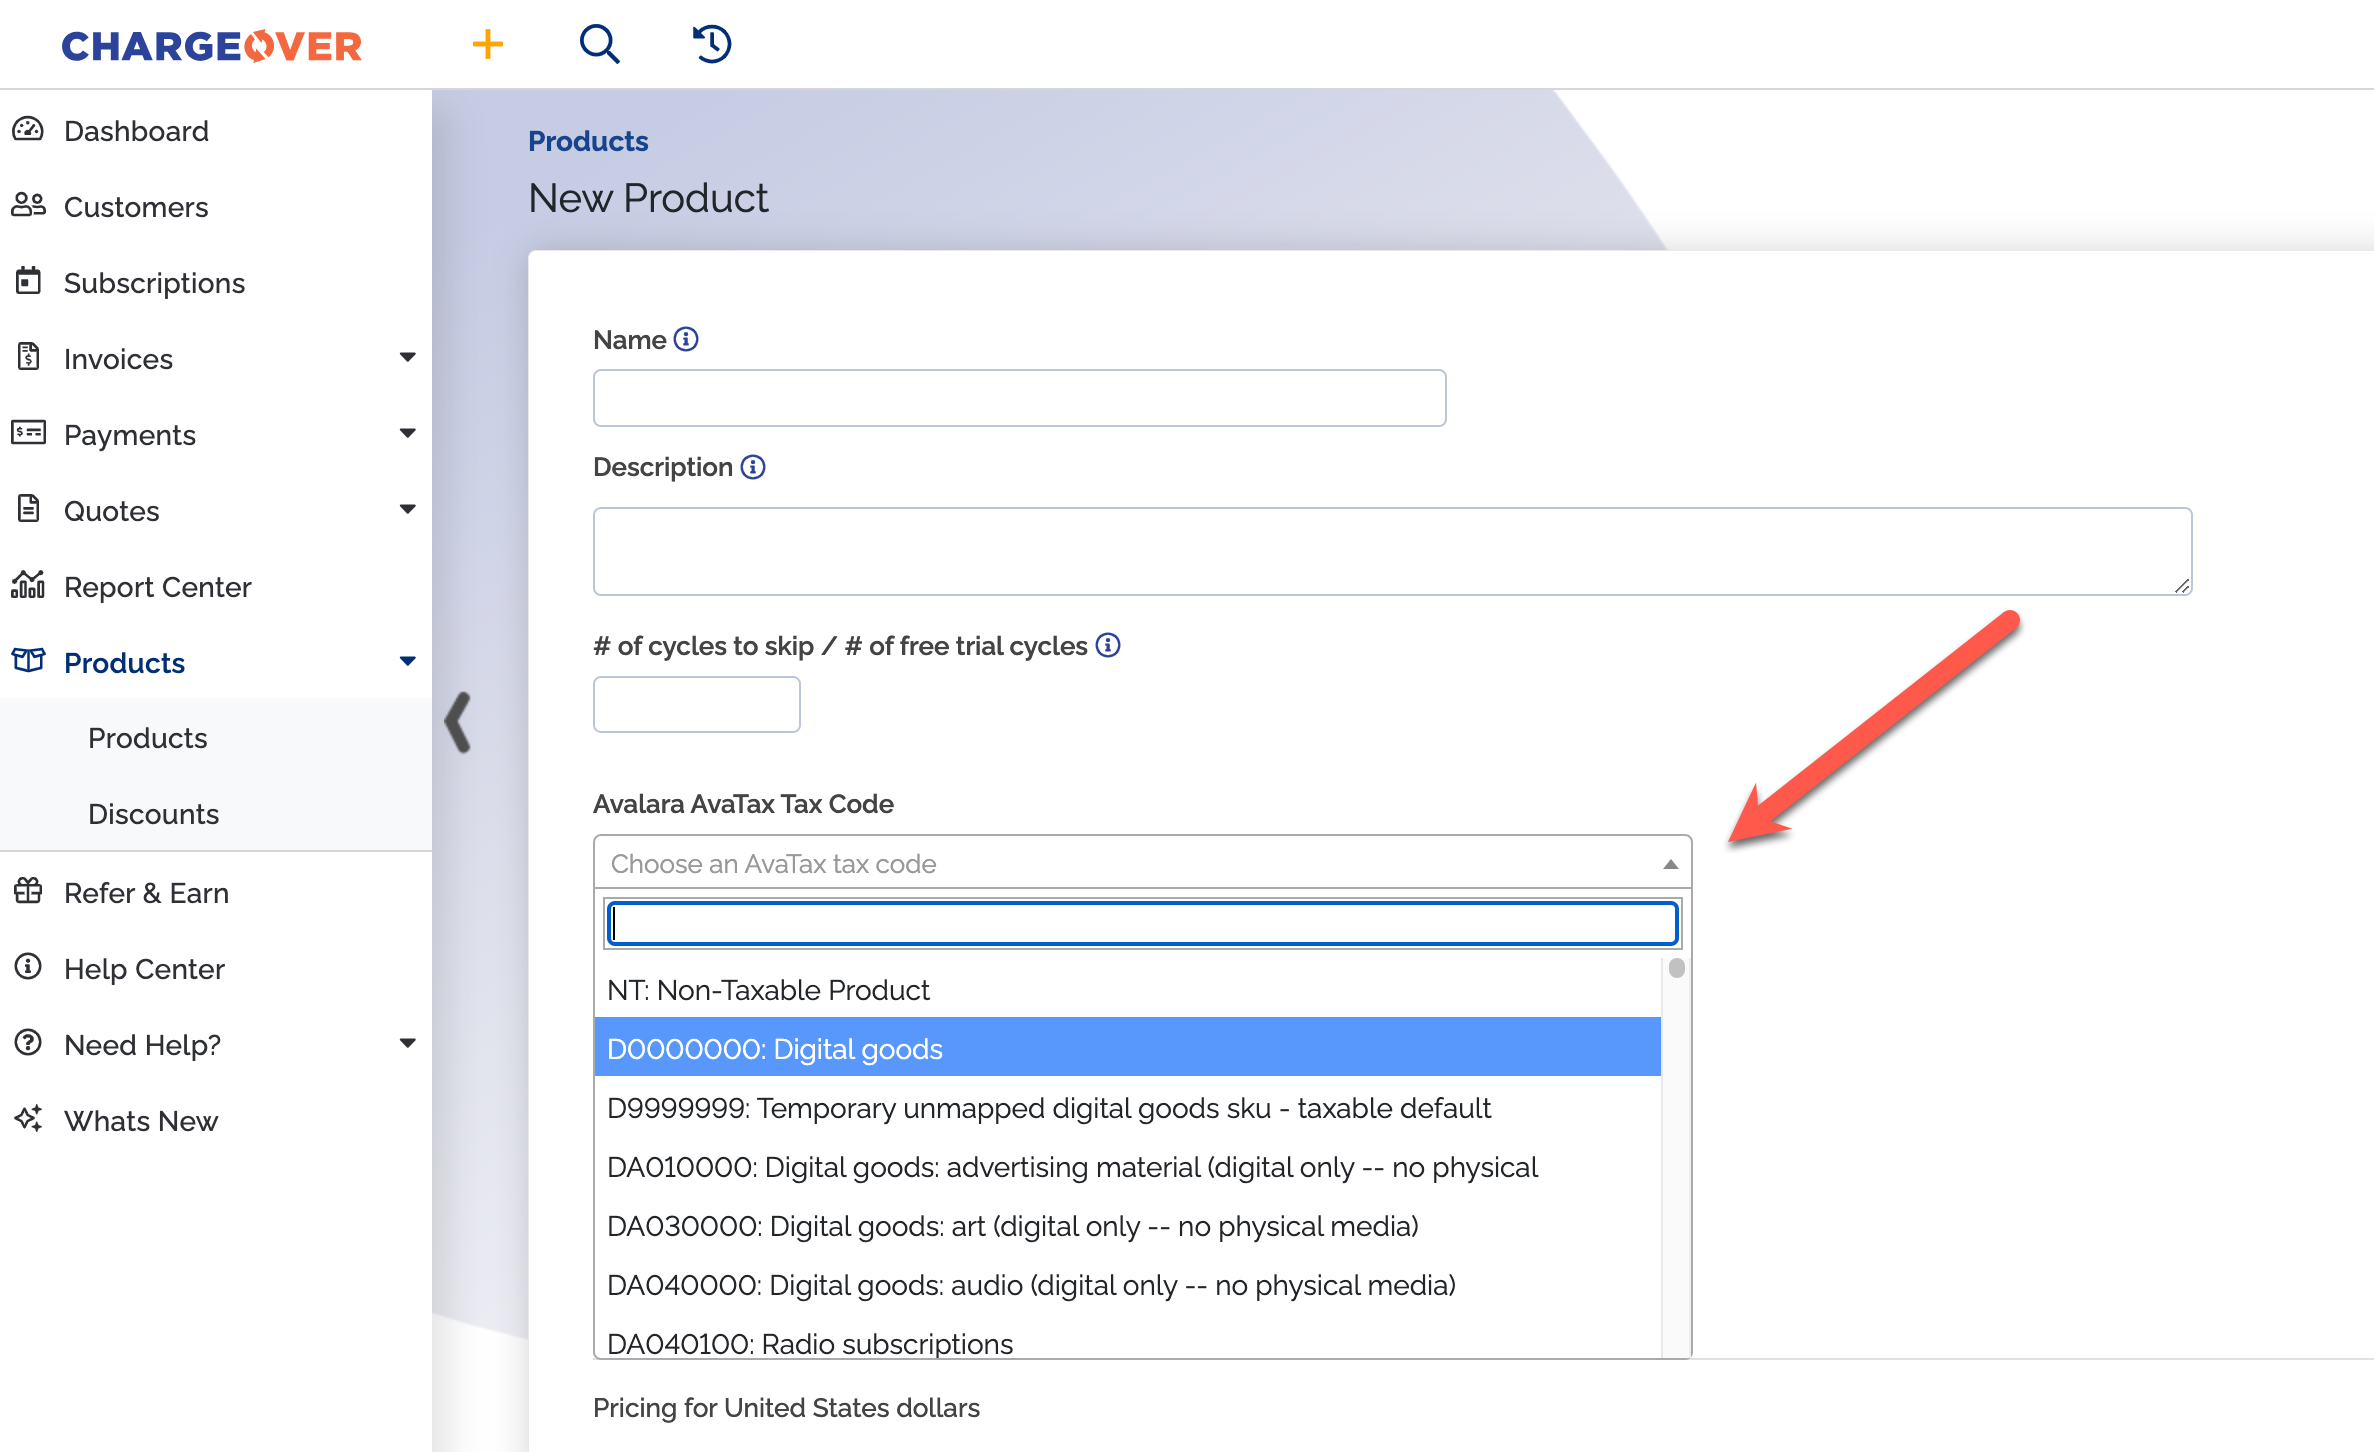Expand the Payments menu arrow

pos(407,434)
